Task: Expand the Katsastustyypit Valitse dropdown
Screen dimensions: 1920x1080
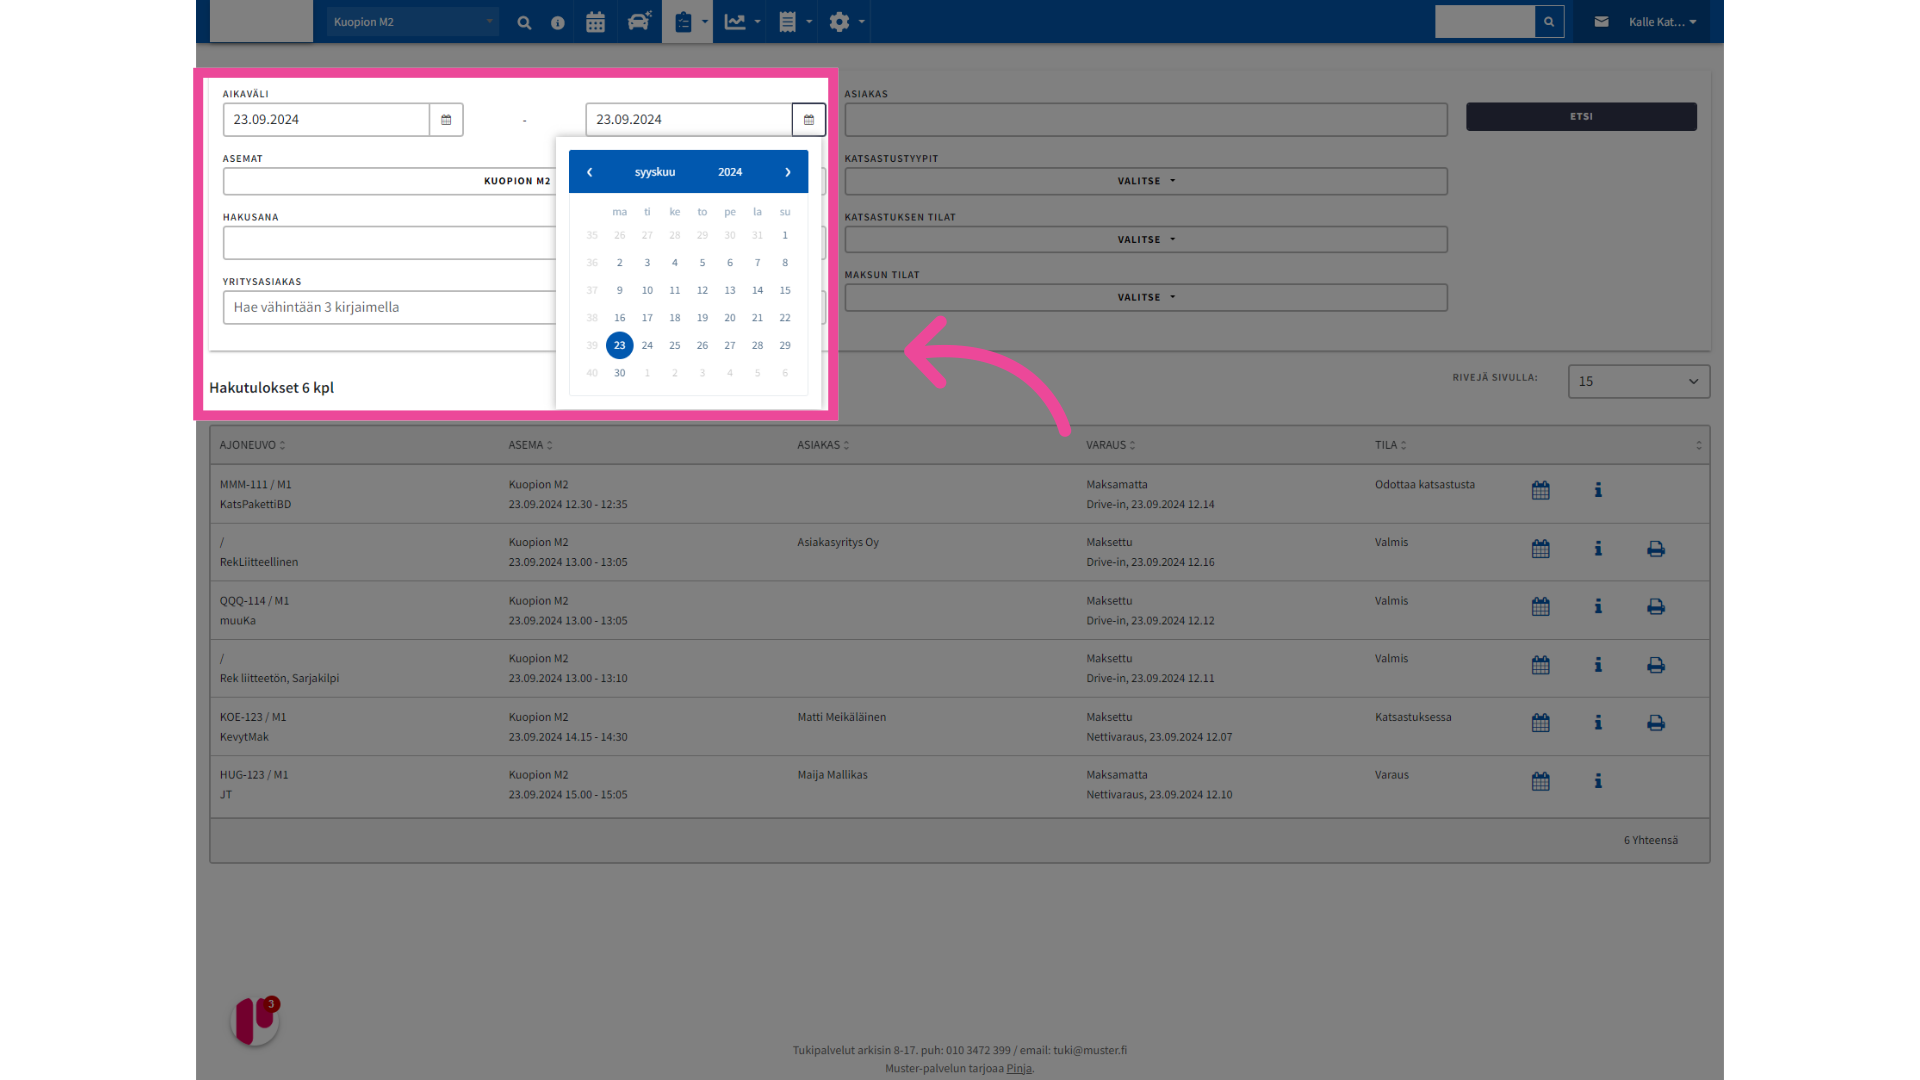Action: tap(1145, 181)
